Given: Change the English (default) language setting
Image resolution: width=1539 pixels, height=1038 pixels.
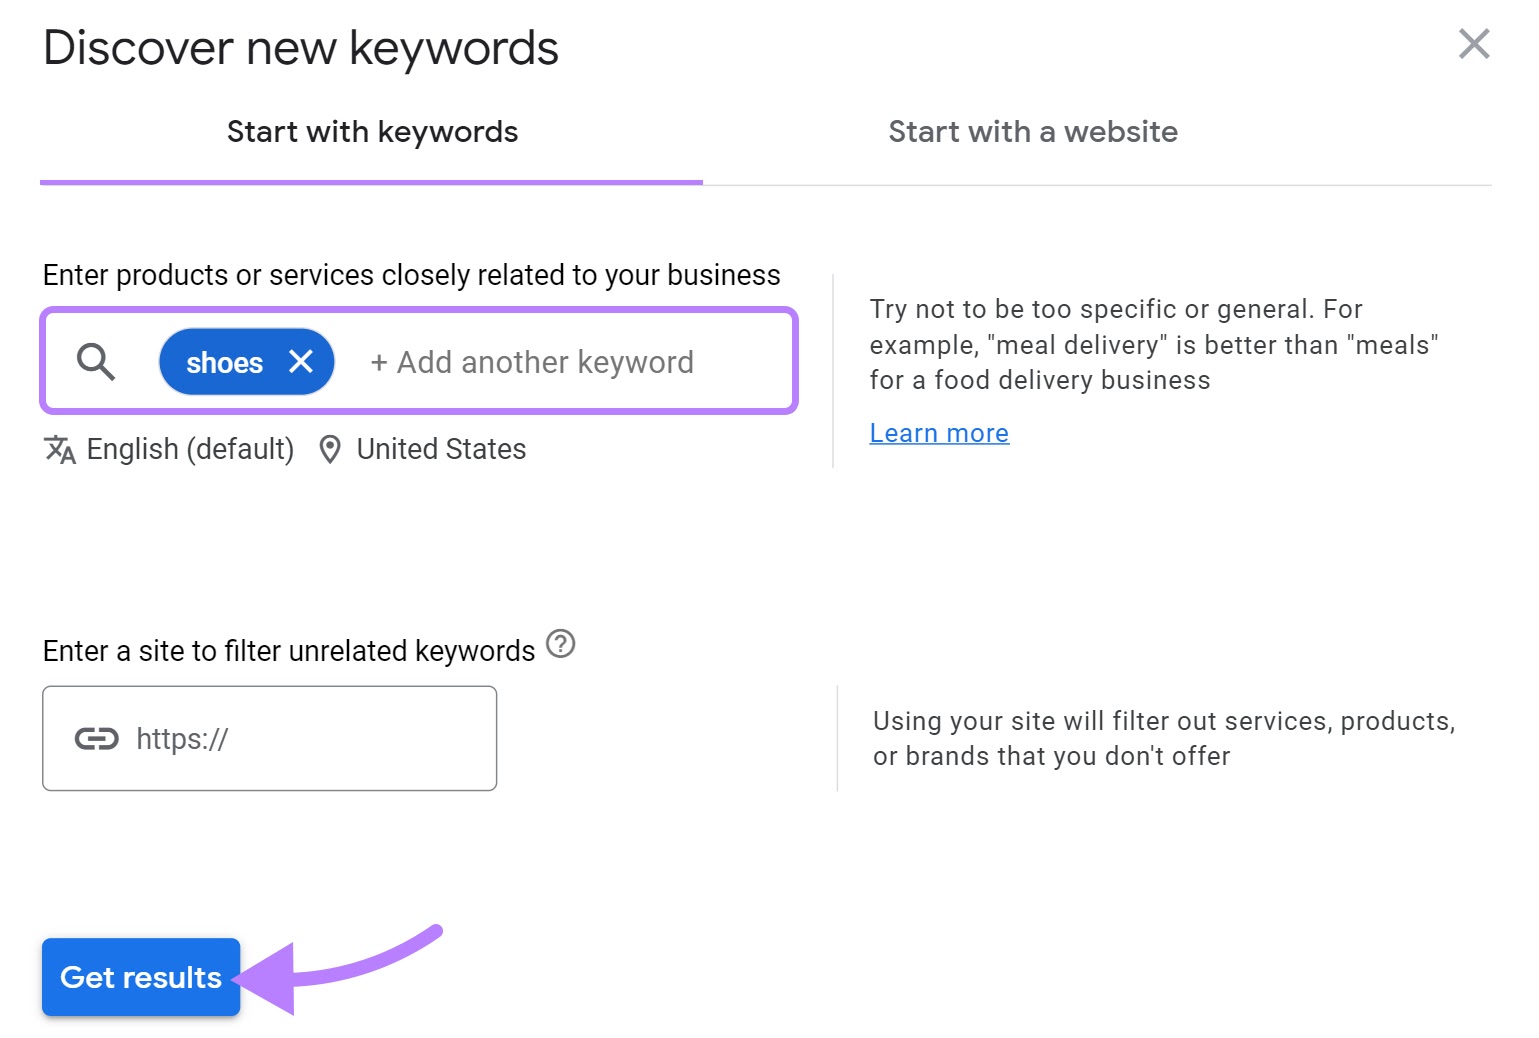Looking at the screenshot, I should tap(189, 450).
